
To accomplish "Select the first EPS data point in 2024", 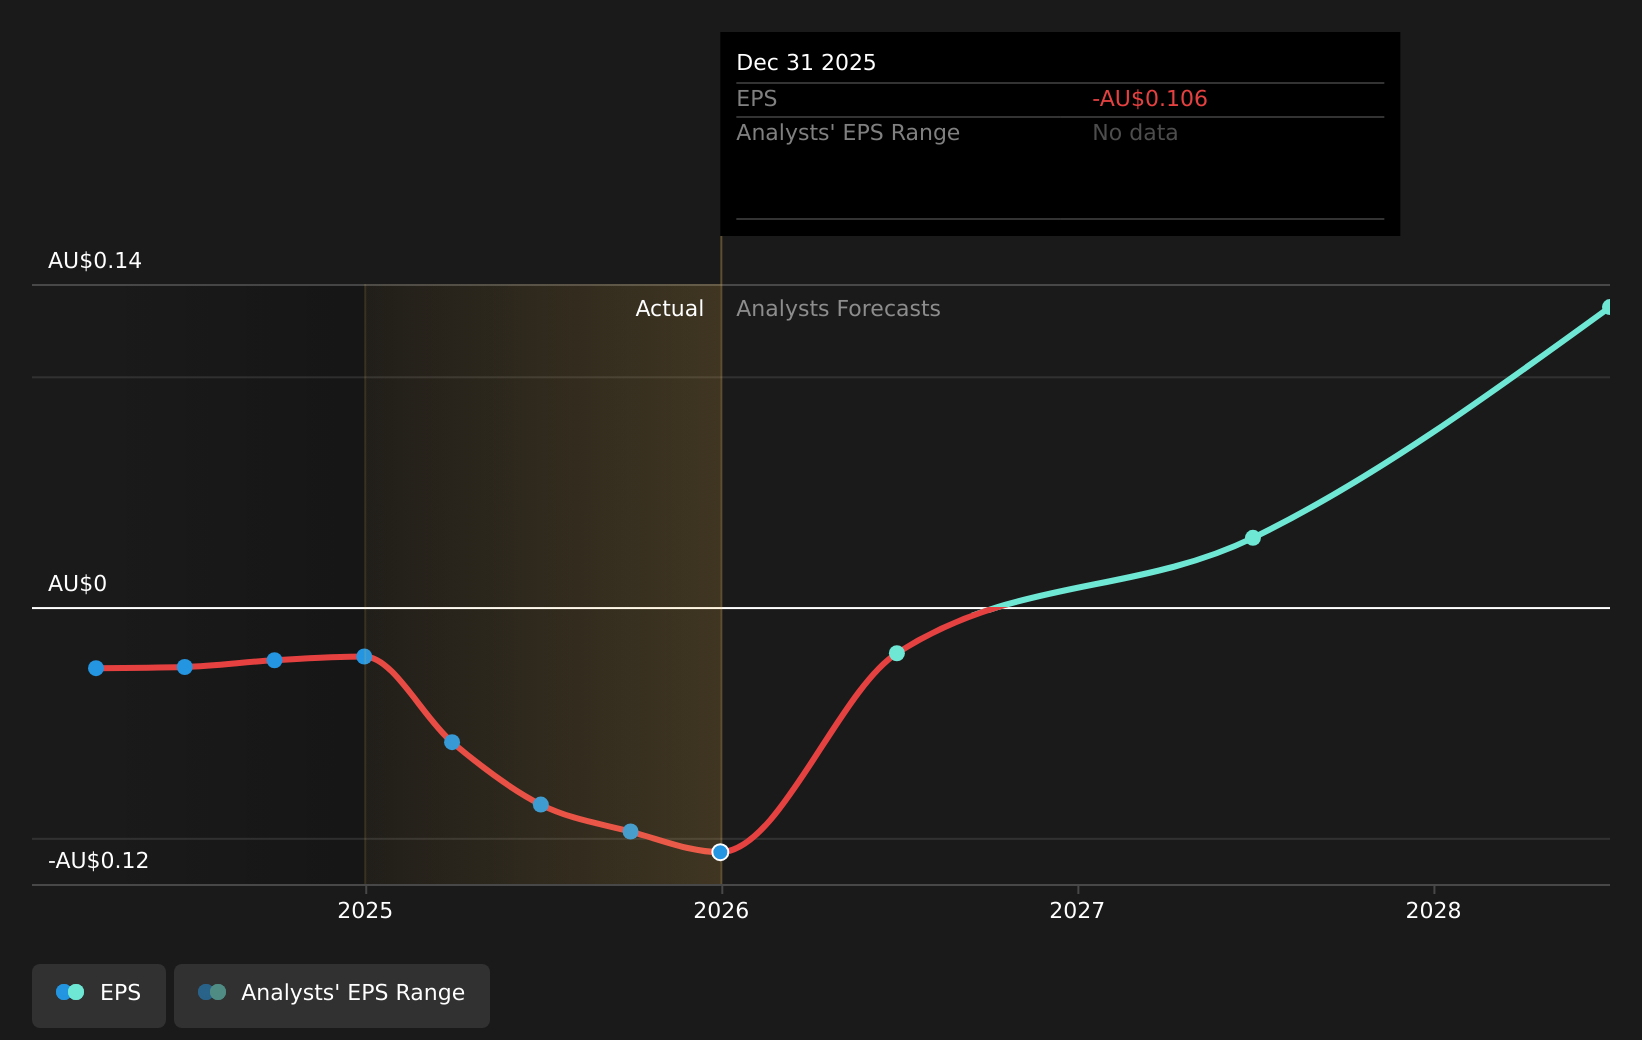I will 96,668.
